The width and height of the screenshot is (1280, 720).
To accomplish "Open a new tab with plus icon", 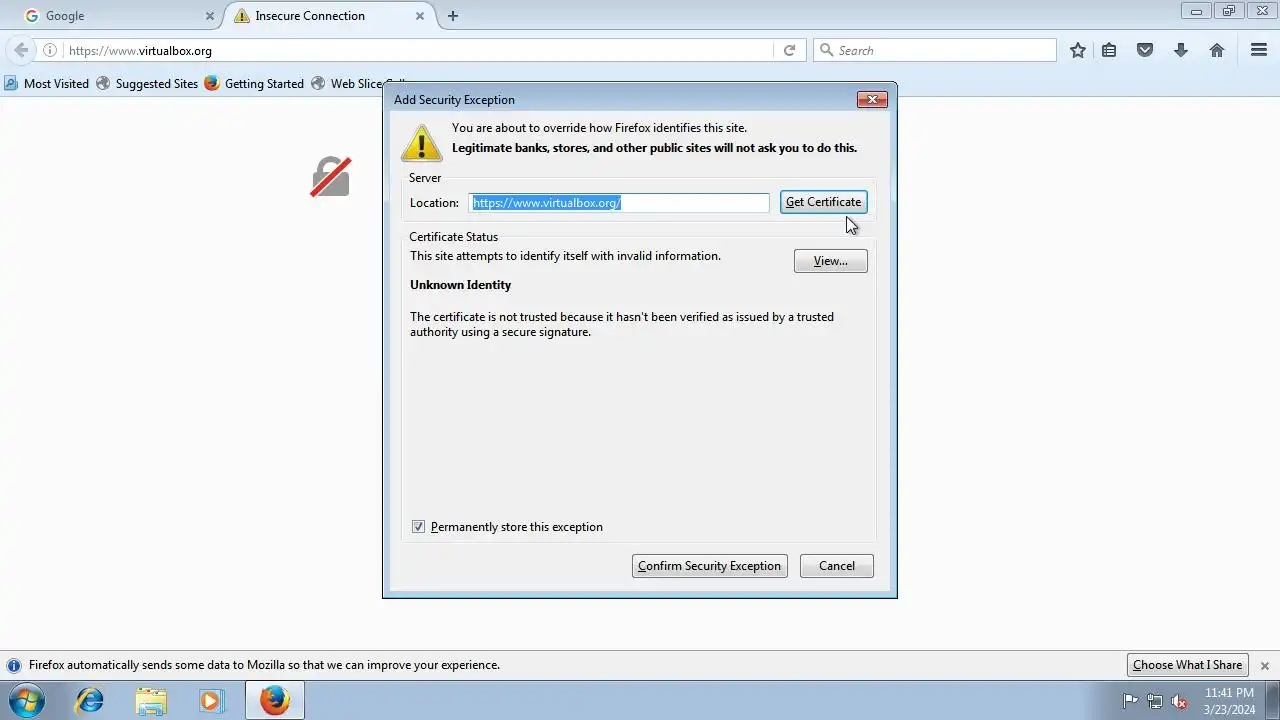I will [x=453, y=16].
